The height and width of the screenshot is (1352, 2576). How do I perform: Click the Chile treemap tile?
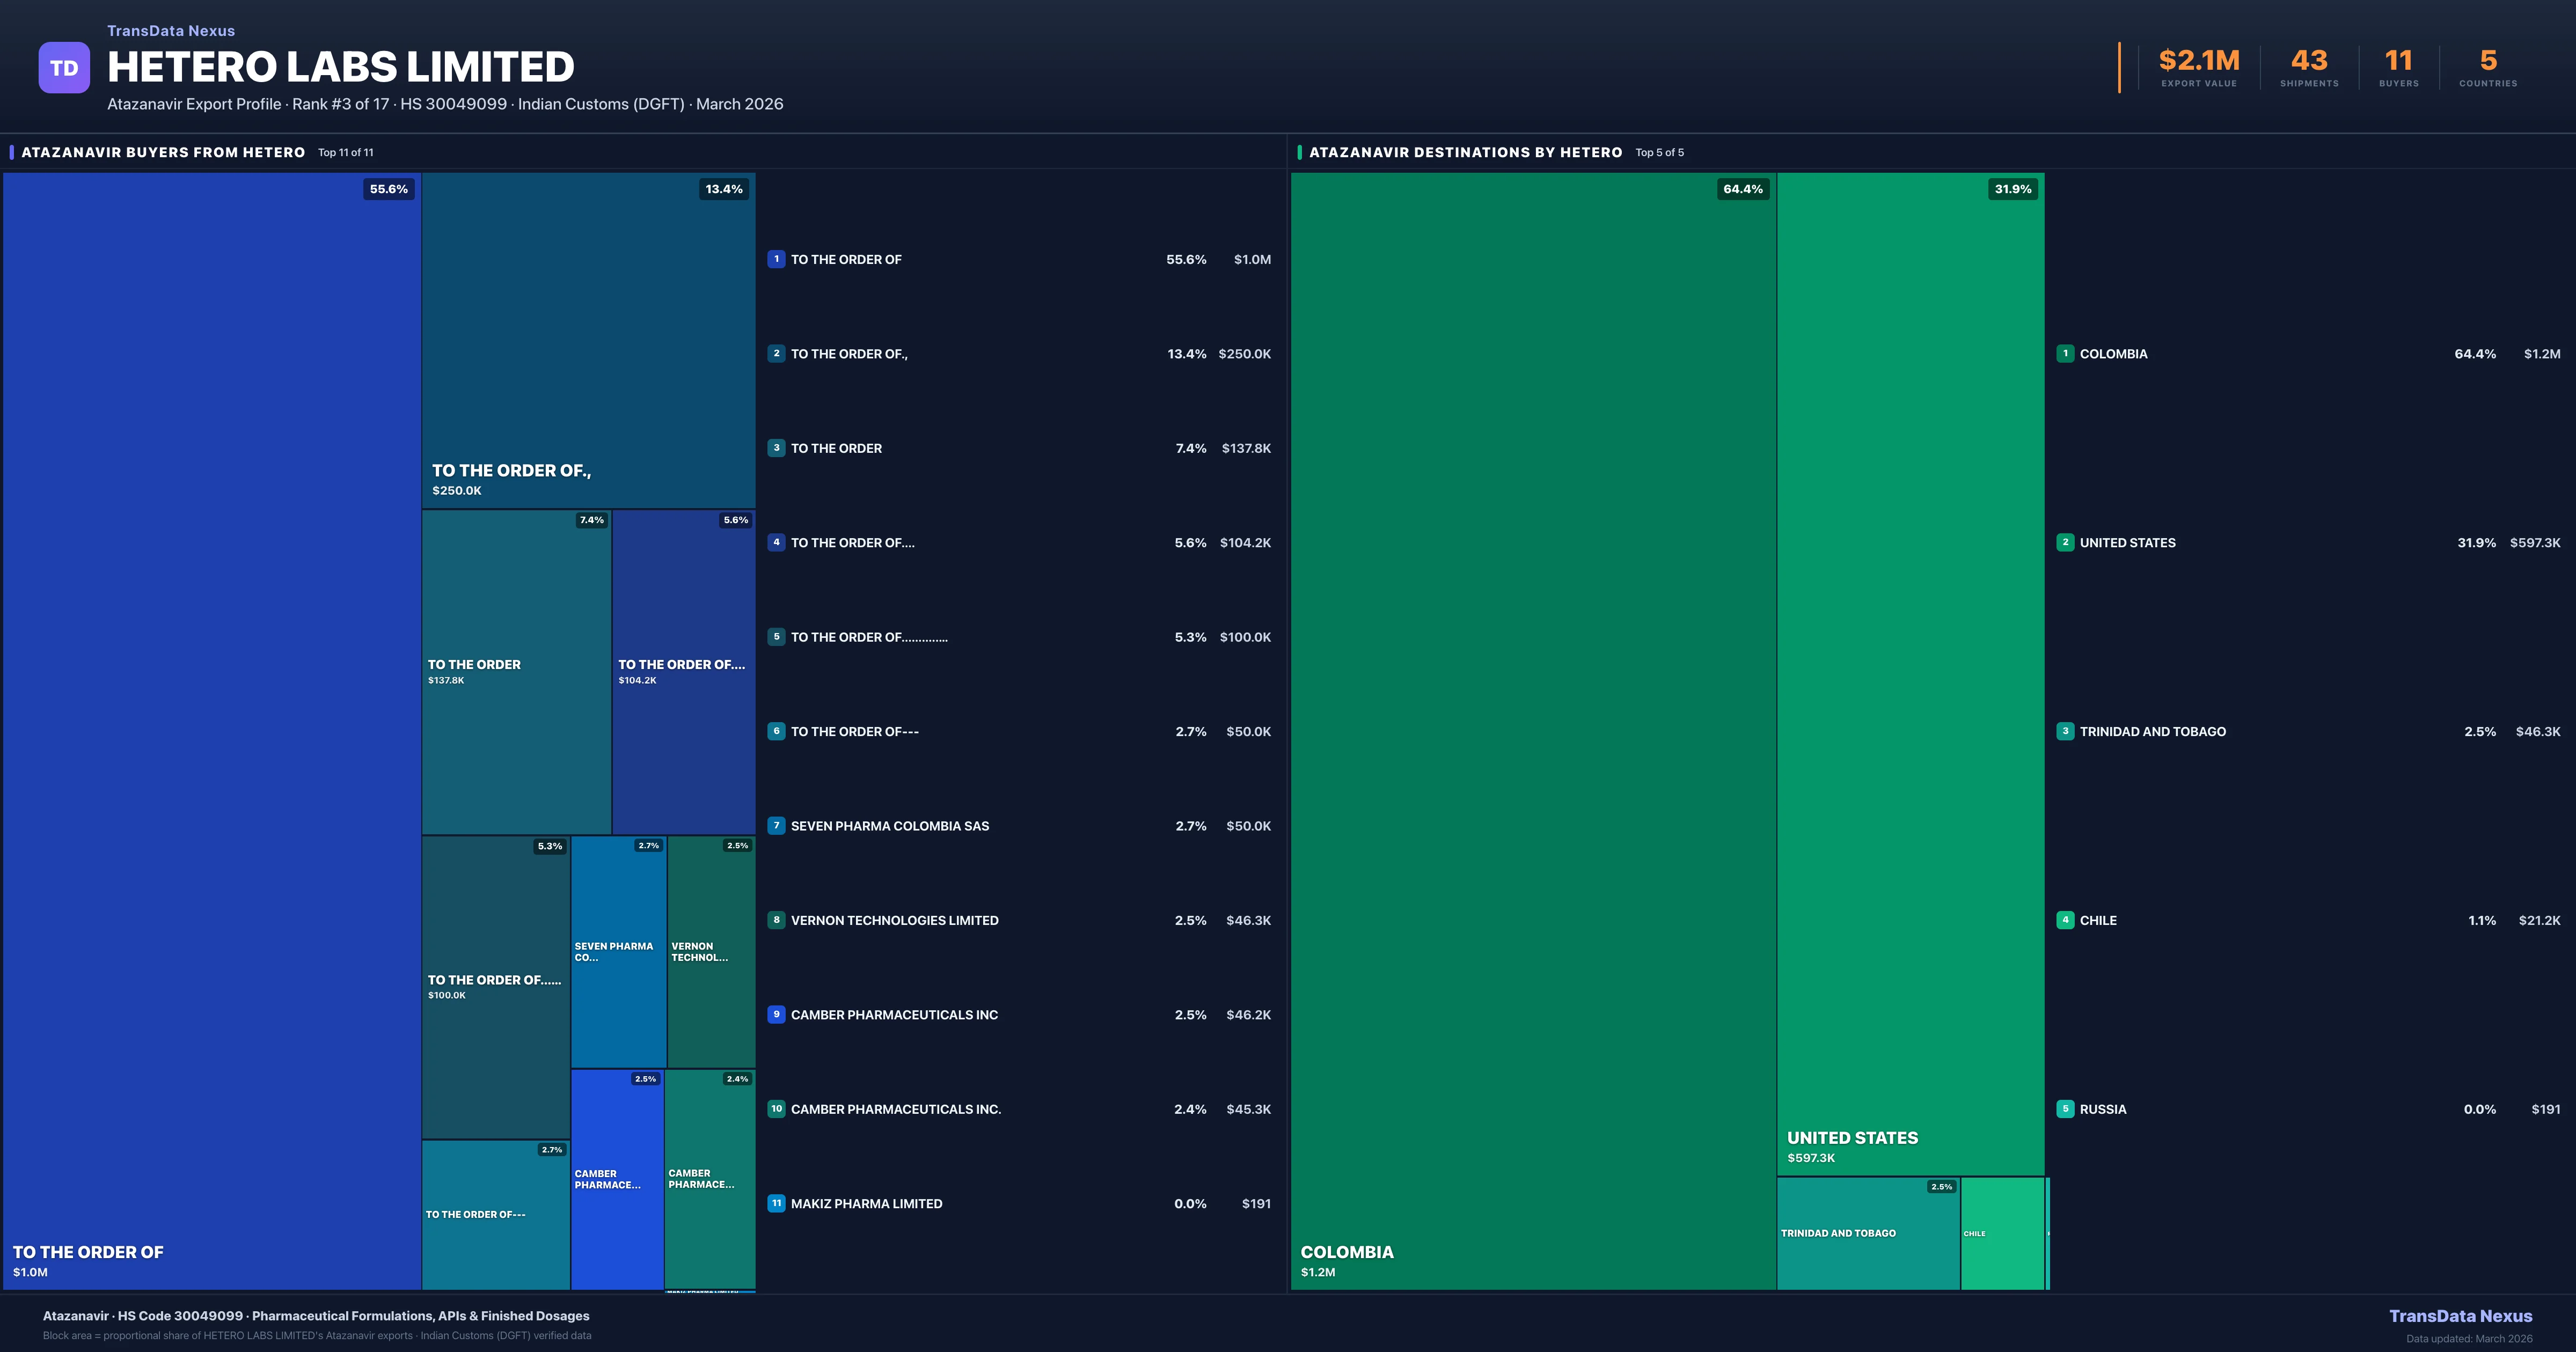[x=2002, y=1234]
